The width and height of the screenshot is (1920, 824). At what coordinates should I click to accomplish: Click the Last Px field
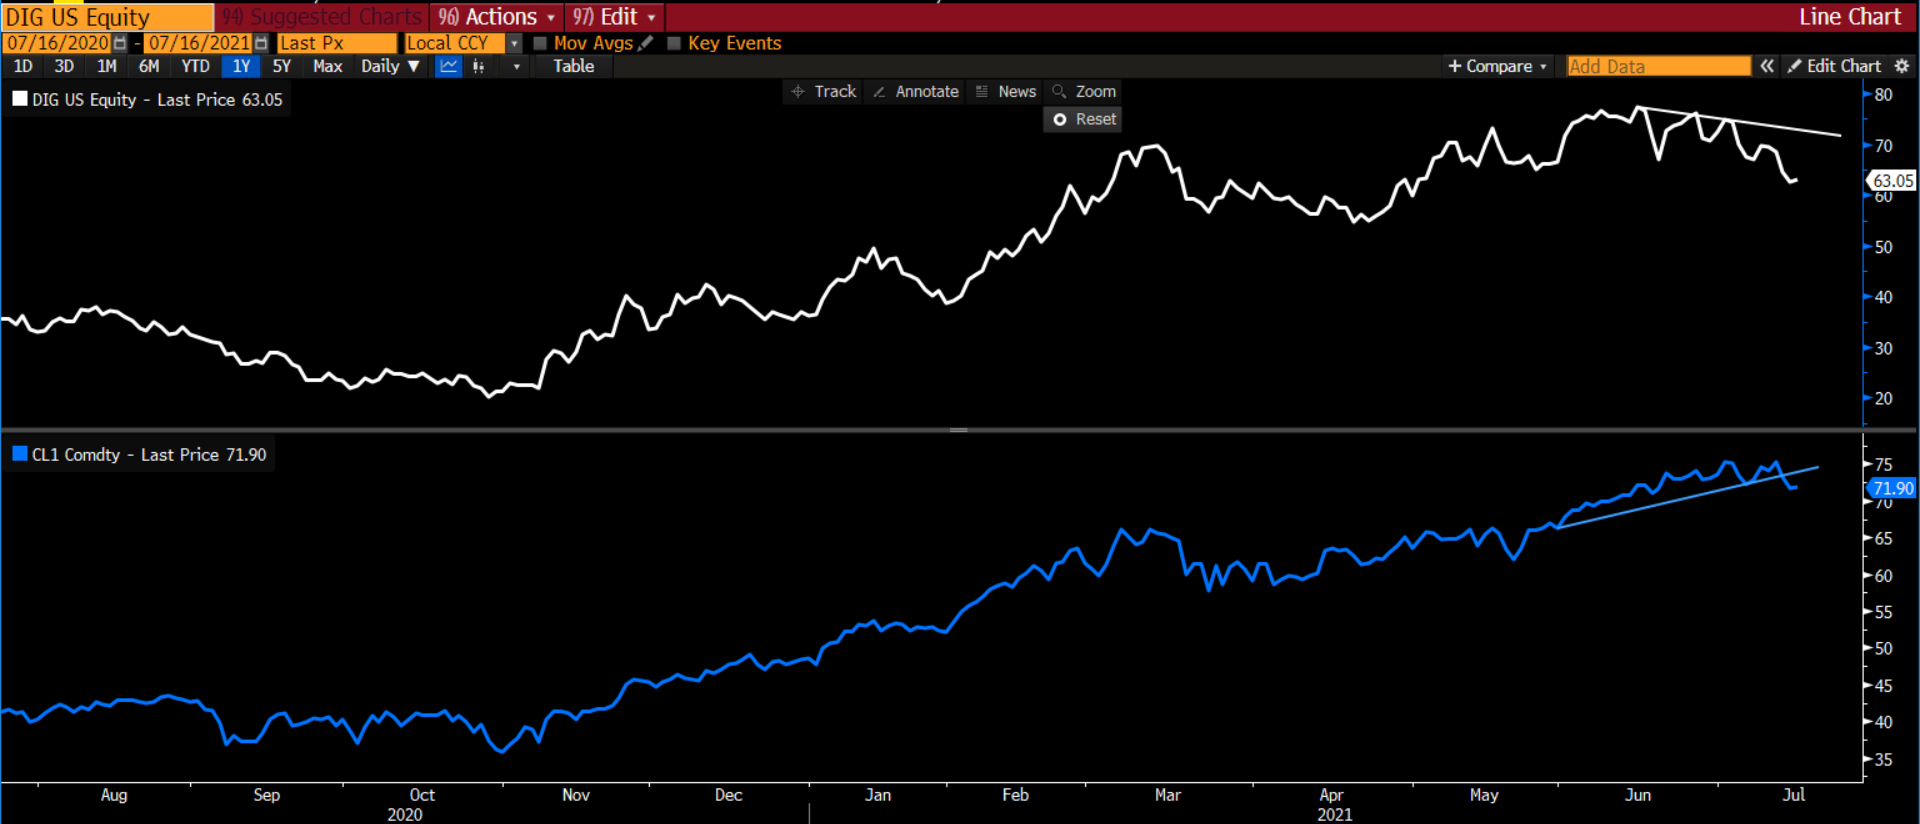coord(336,43)
